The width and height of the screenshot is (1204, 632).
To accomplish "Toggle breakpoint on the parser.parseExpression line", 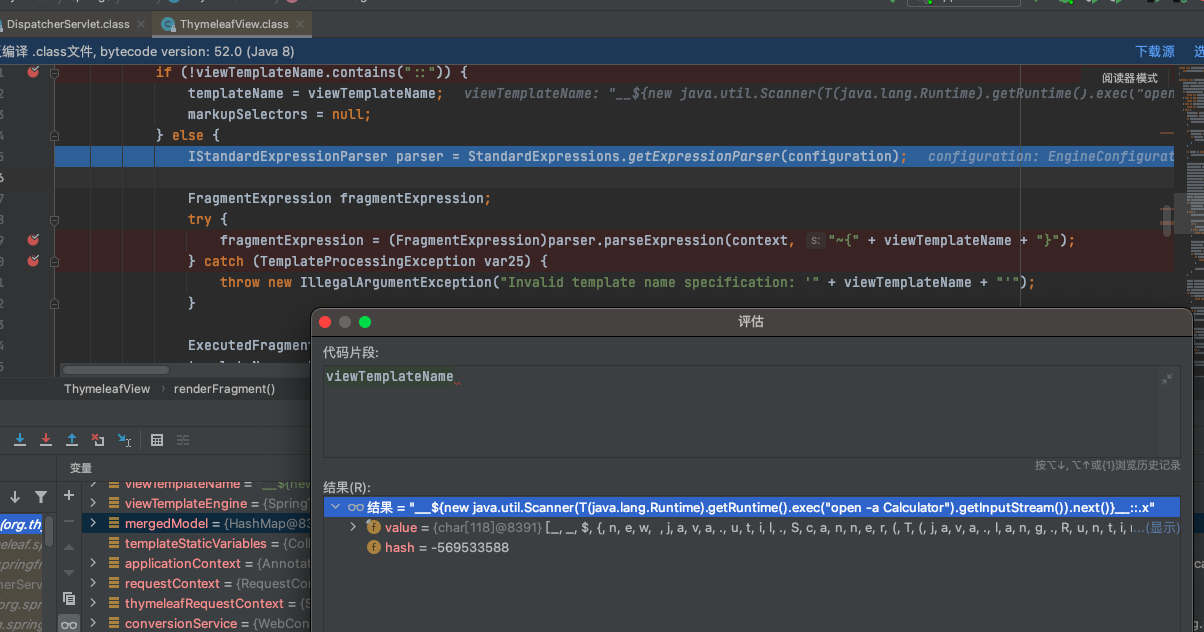I will tap(33, 240).
